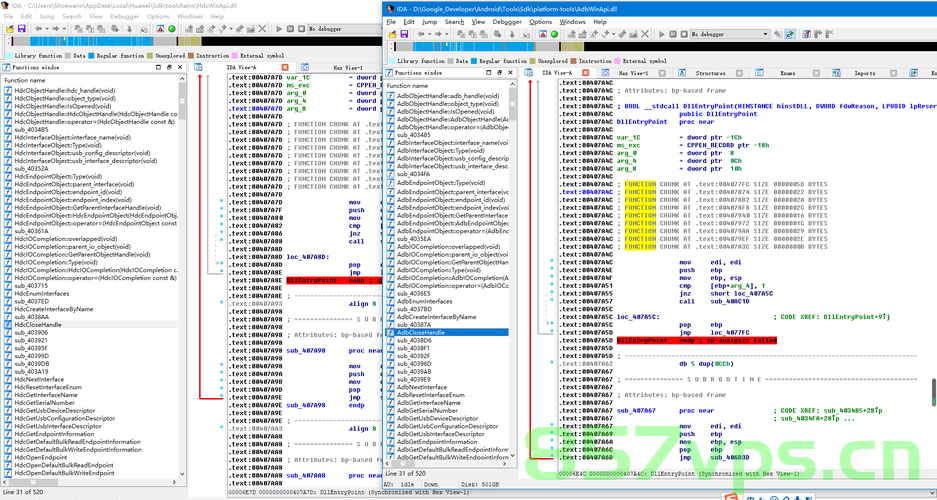This screenshot has width=937, height=500.
Task: Pause process button in AdbWinApi window toolbar
Action: (673, 34)
